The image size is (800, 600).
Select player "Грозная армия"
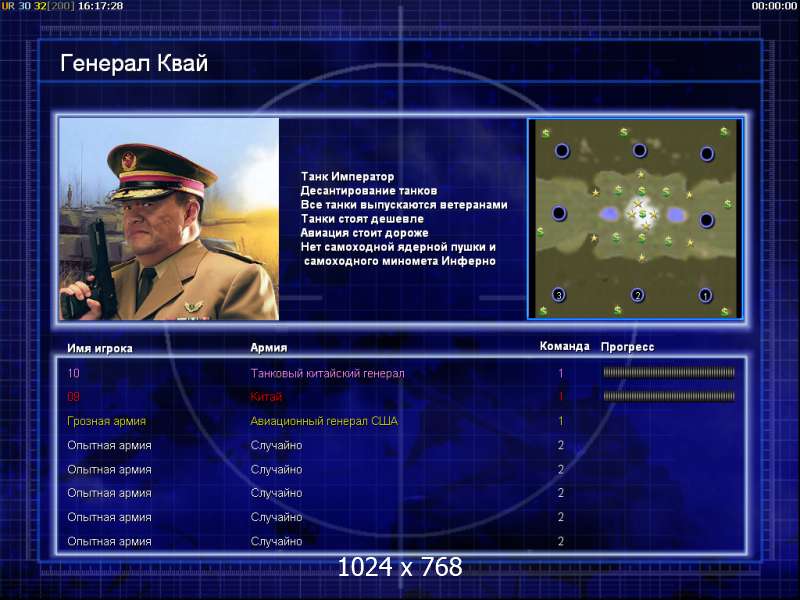107,421
